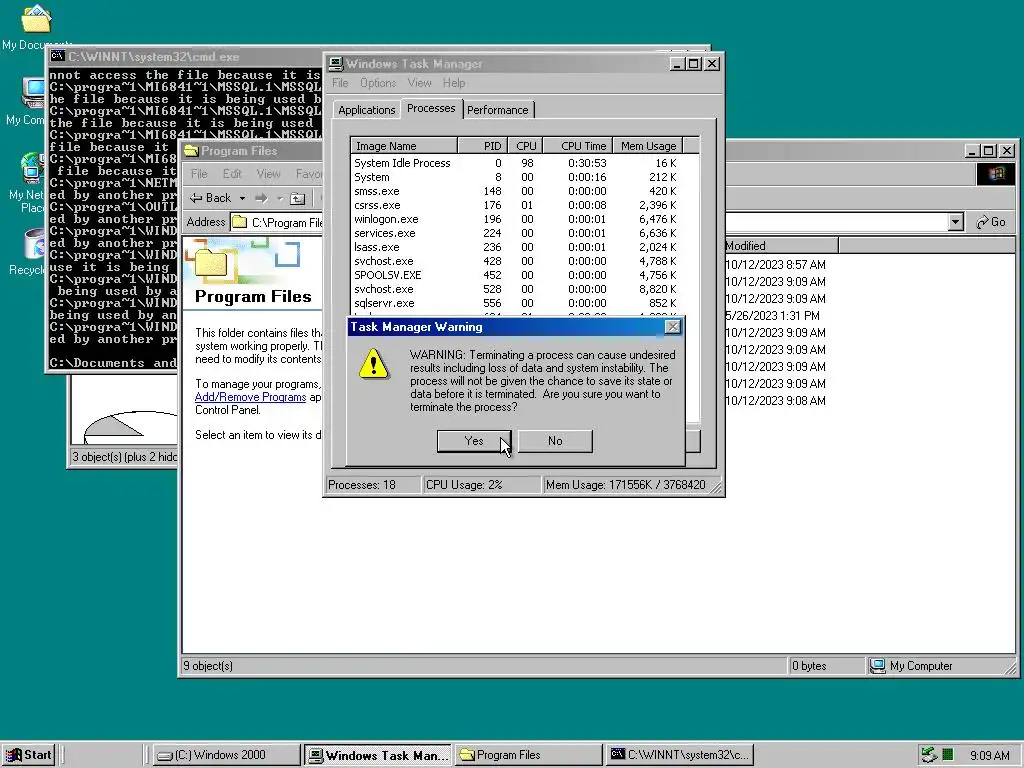Click Back arrow in Program Files window

210,198
